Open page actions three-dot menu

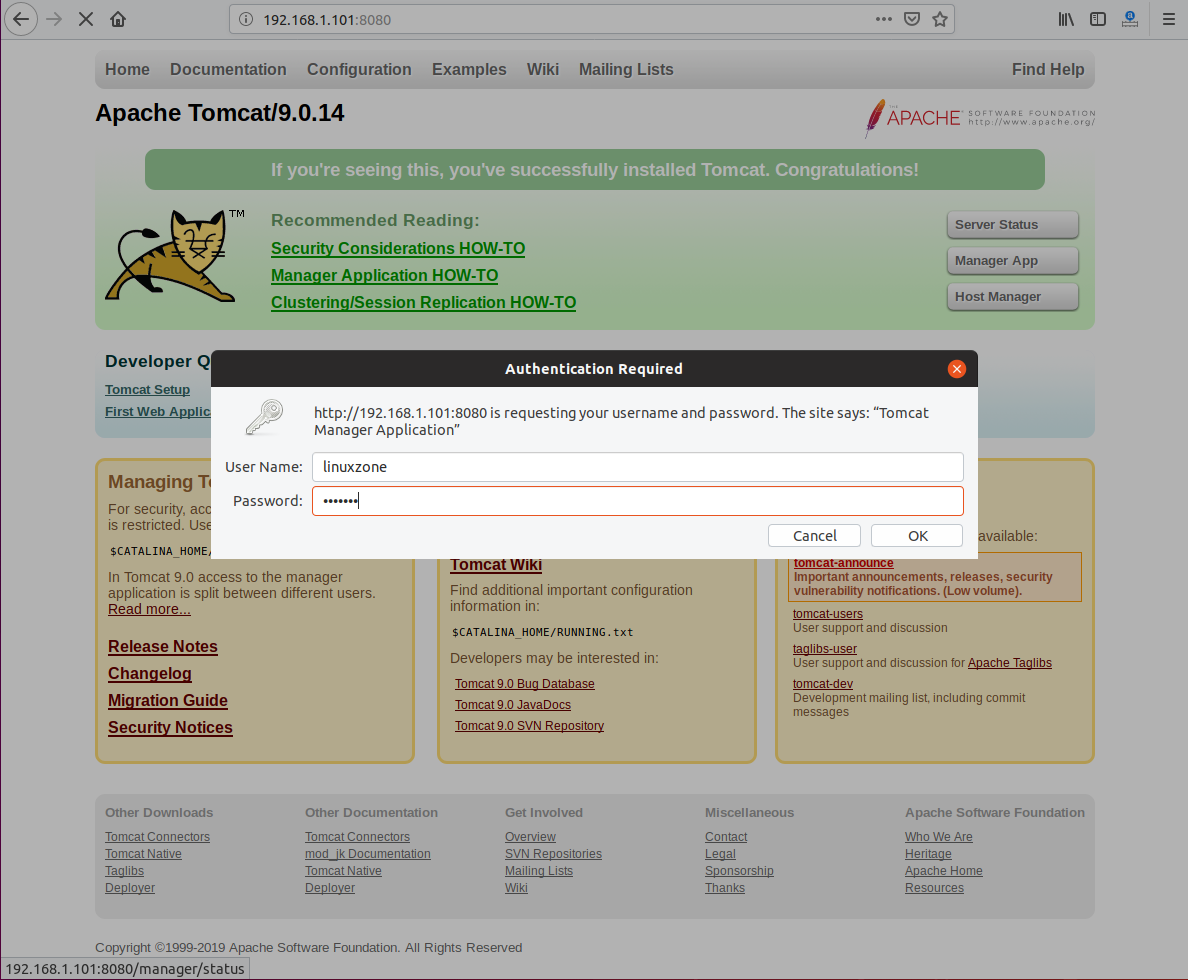click(x=884, y=19)
